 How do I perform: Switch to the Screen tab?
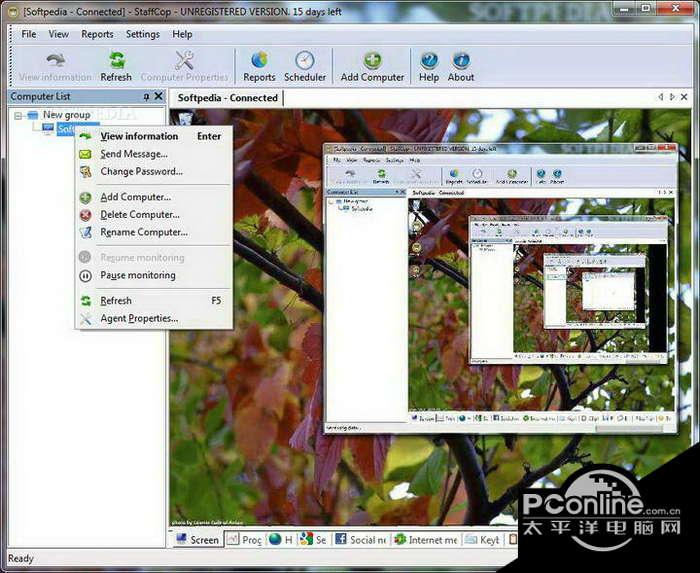coord(198,540)
